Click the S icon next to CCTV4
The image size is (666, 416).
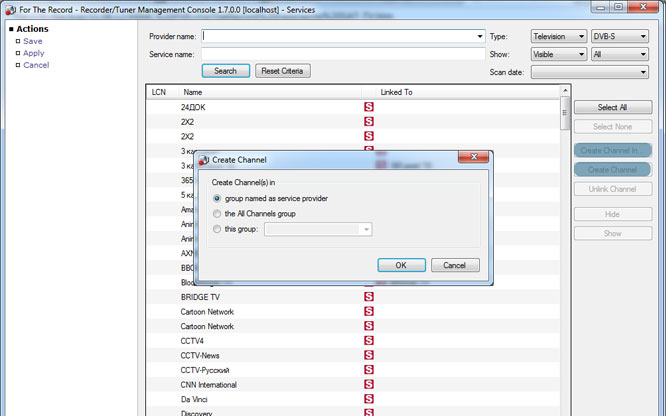click(x=367, y=341)
